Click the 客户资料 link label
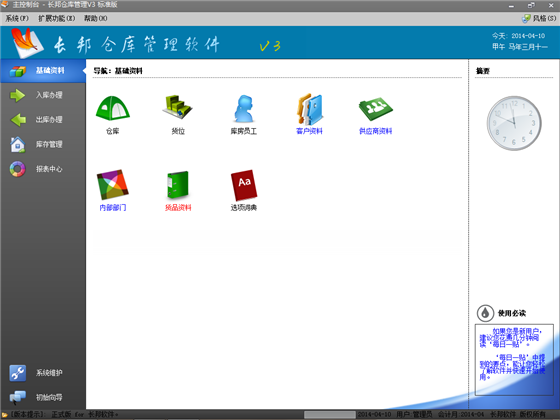 click(309, 131)
